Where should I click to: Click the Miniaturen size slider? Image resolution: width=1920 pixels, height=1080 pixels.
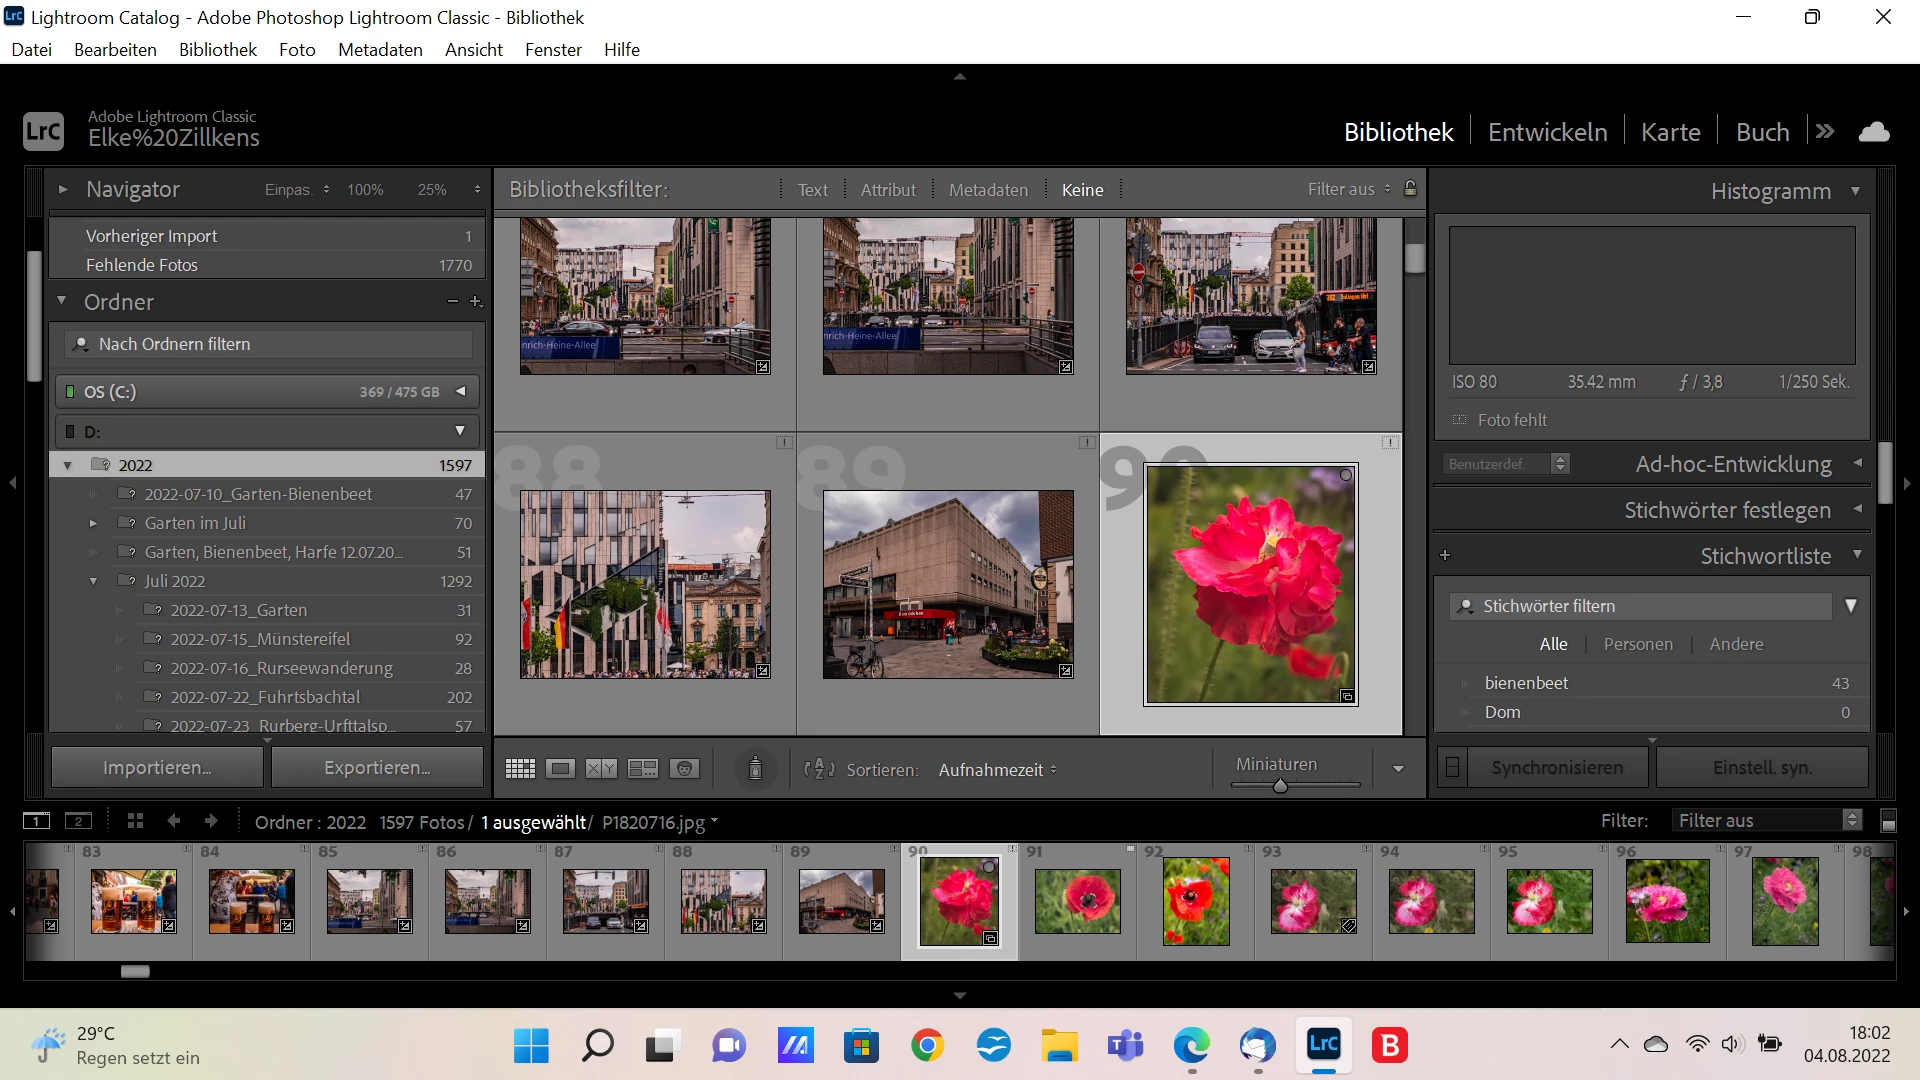click(x=1280, y=786)
